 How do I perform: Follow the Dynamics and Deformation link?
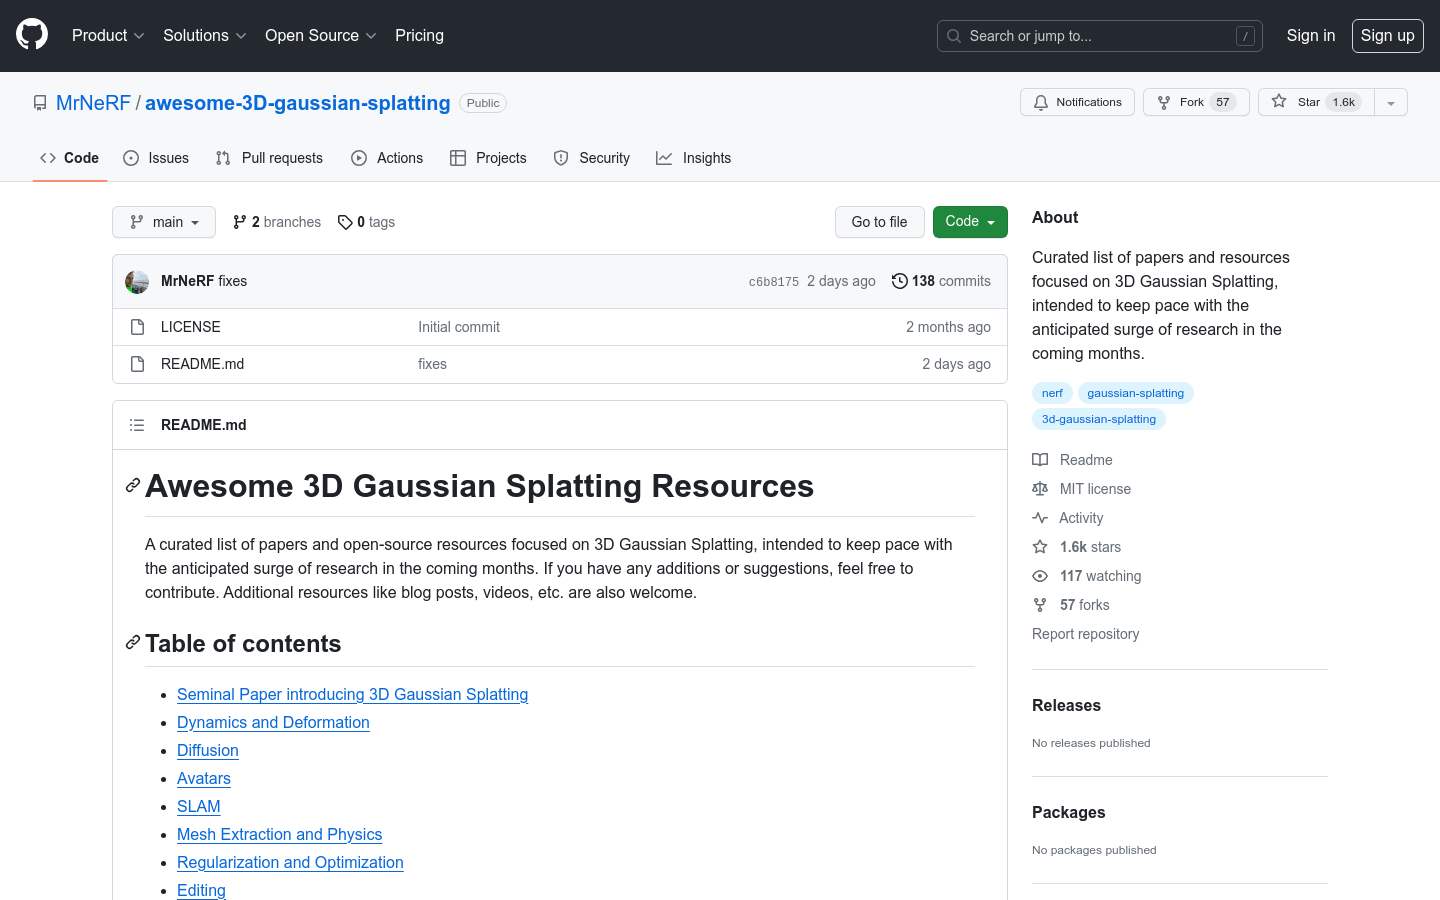(273, 722)
